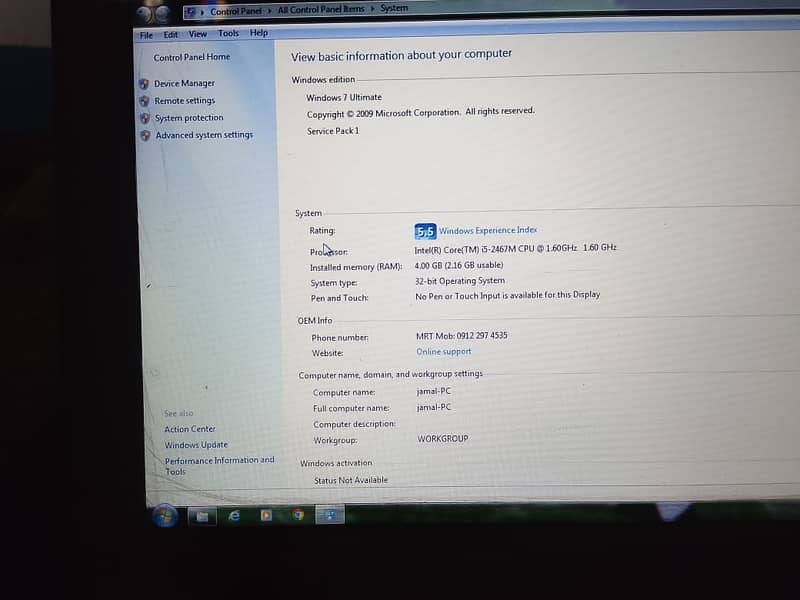Open Windows Explorer folder icon in taskbar
Viewport: 800px width, 600px height.
click(202, 516)
